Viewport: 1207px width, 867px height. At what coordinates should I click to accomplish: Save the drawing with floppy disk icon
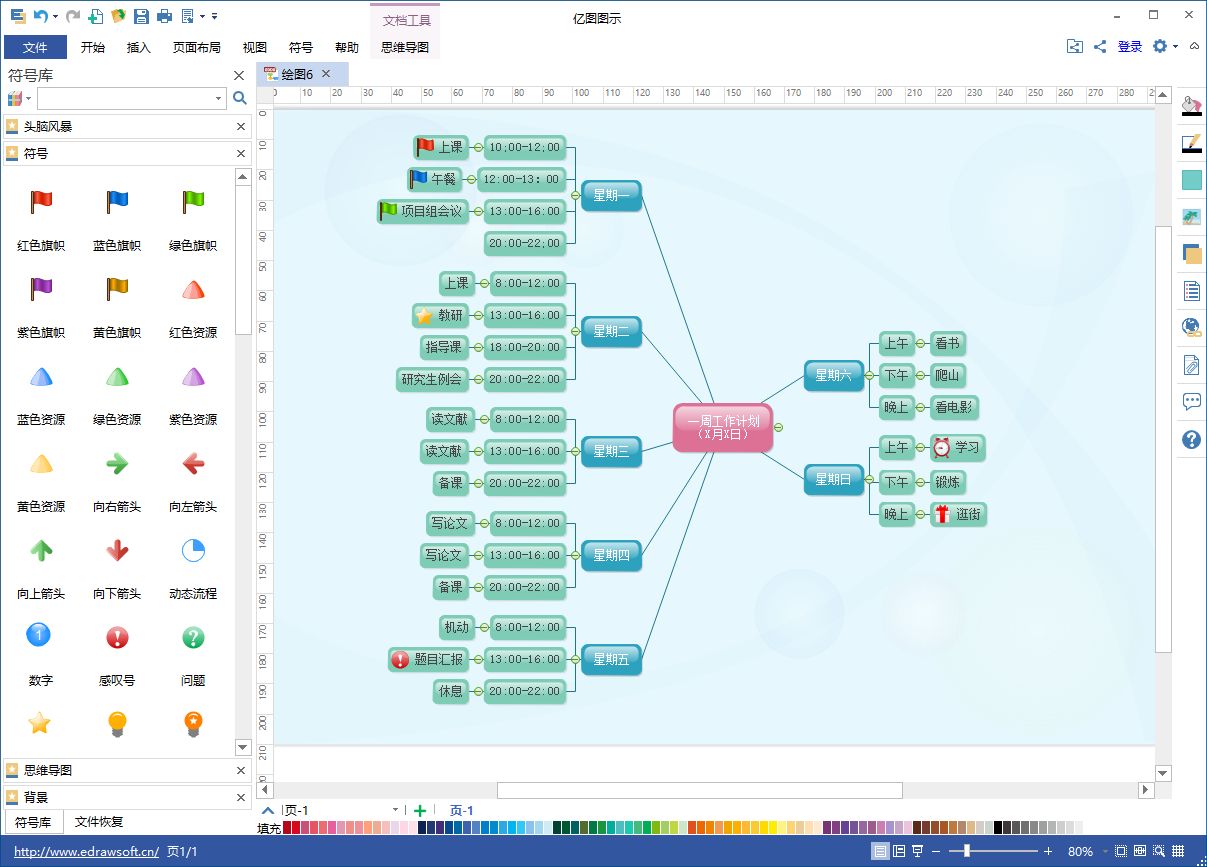[x=141, y=16]
